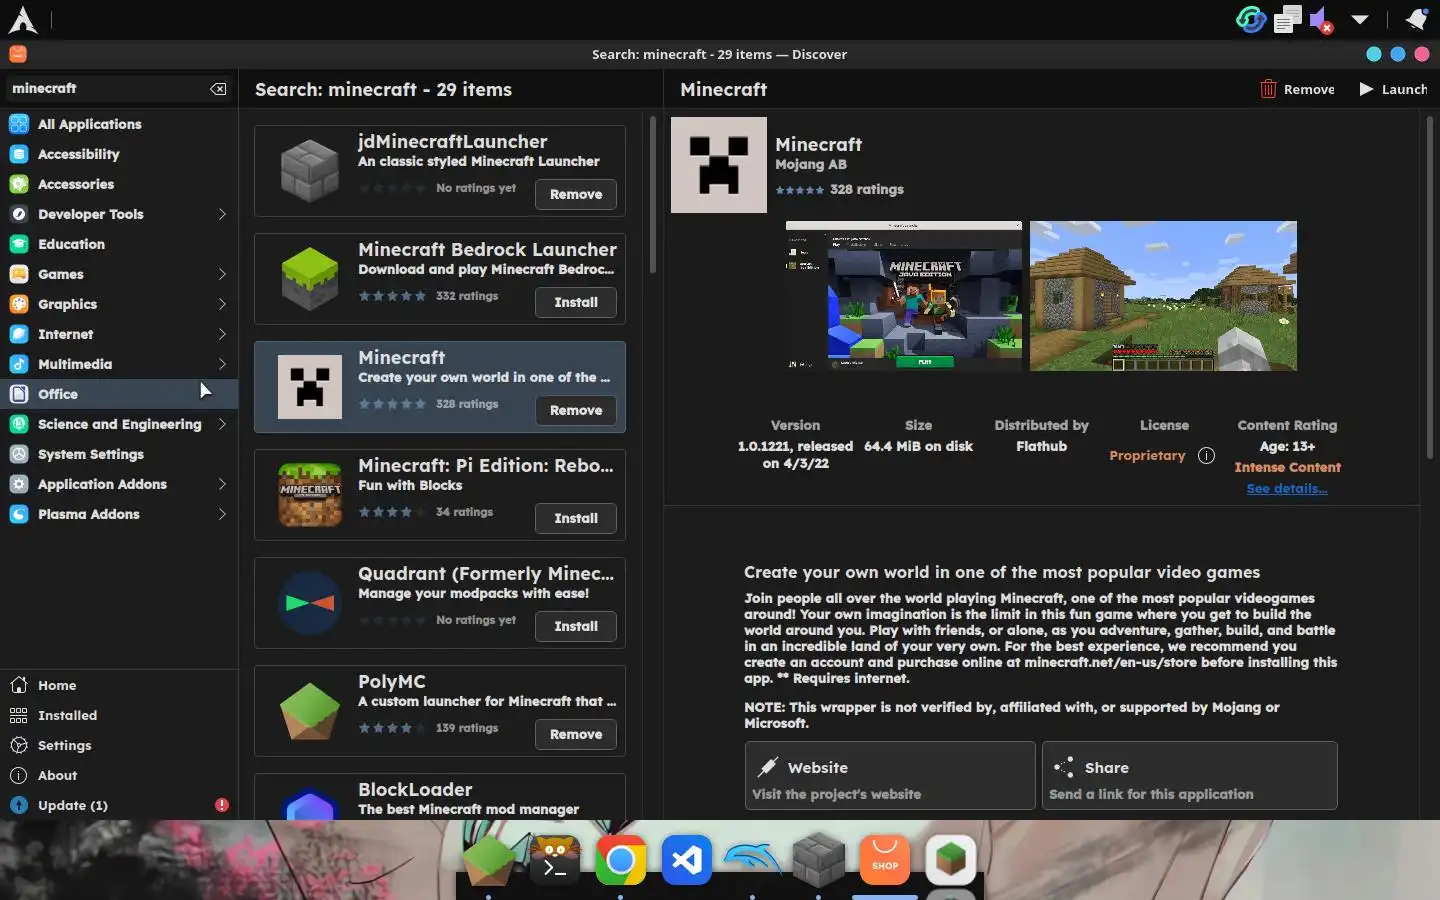Screen dimensions: 1440x900
Task: Launch Minecraft from the header
Action: [x=1392, y=89]
